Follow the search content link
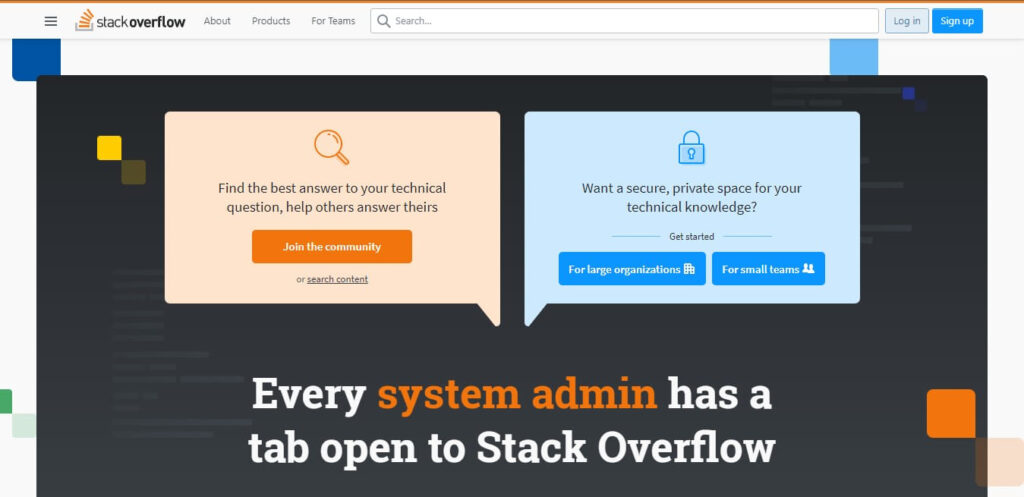The width and height of the screenshot is (1024, 497). coord(338,279)
